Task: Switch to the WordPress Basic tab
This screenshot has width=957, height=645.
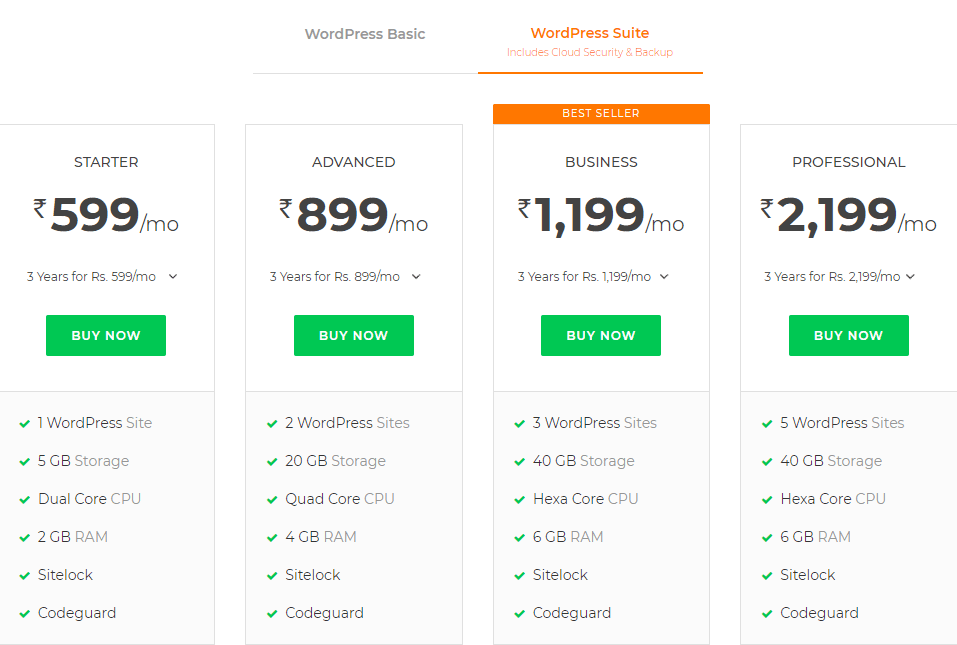Action: (x=364, y=33)
